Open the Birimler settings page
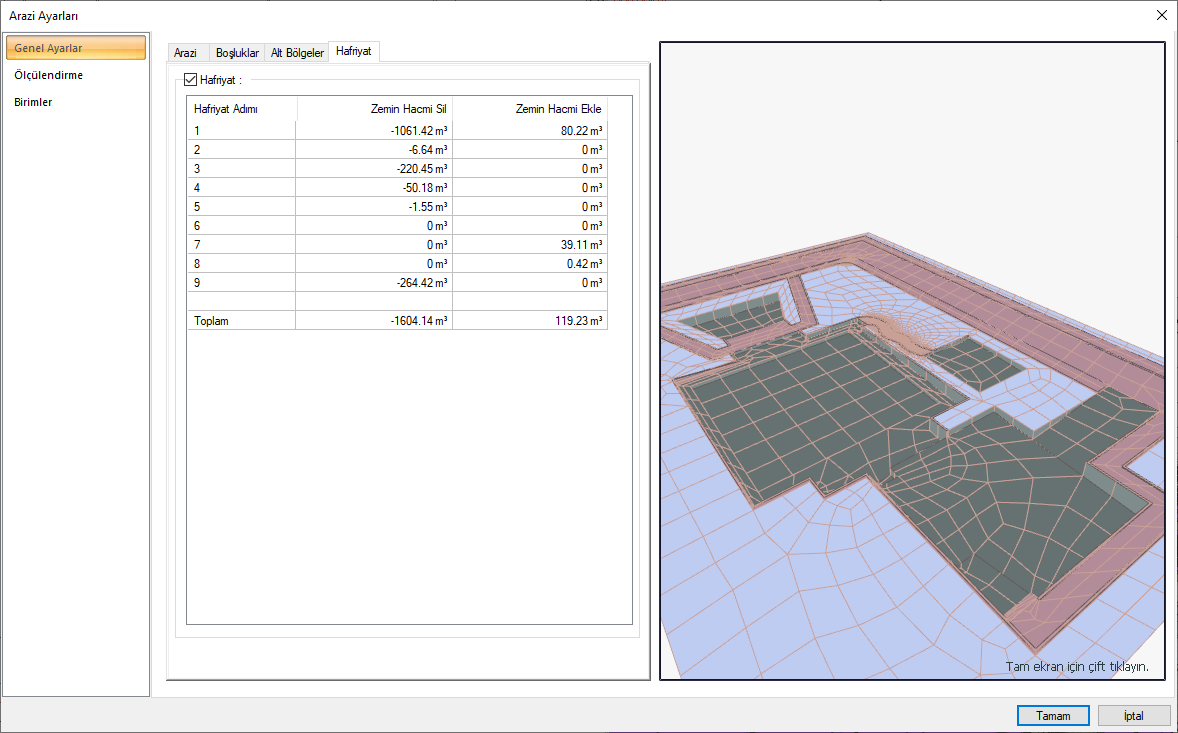 tap(33, 102)
